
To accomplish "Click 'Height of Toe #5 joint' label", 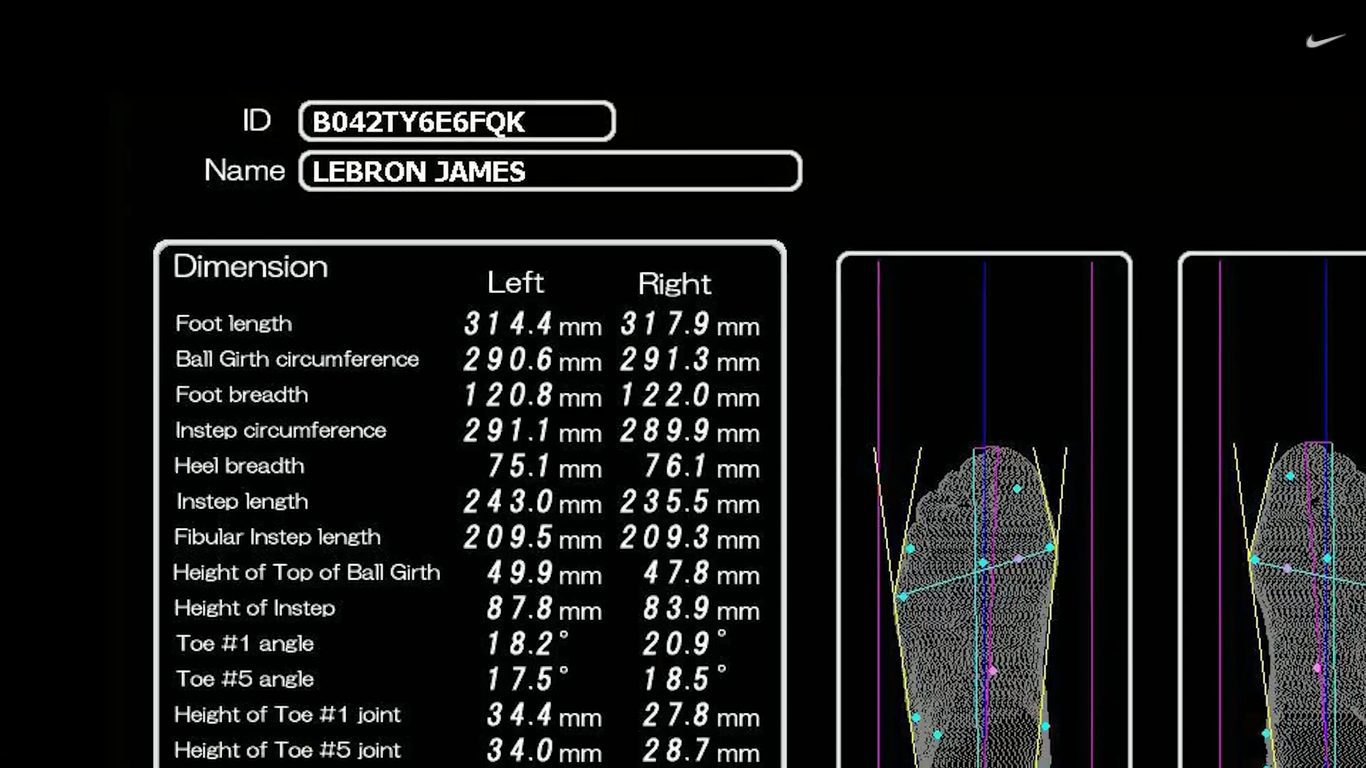I will pyautogui.click(x=288, y=750).
